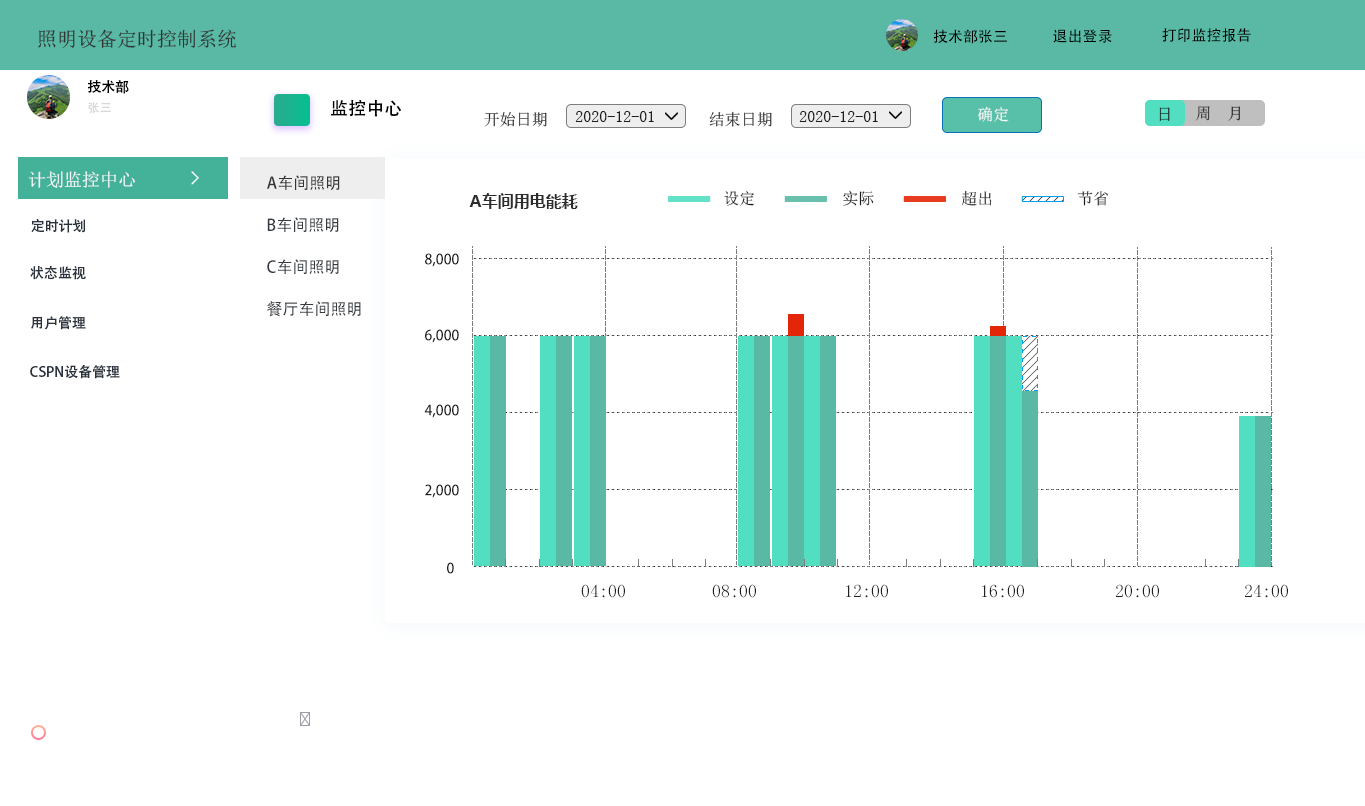Click the green 监控中心 square icon

point(292,110)
